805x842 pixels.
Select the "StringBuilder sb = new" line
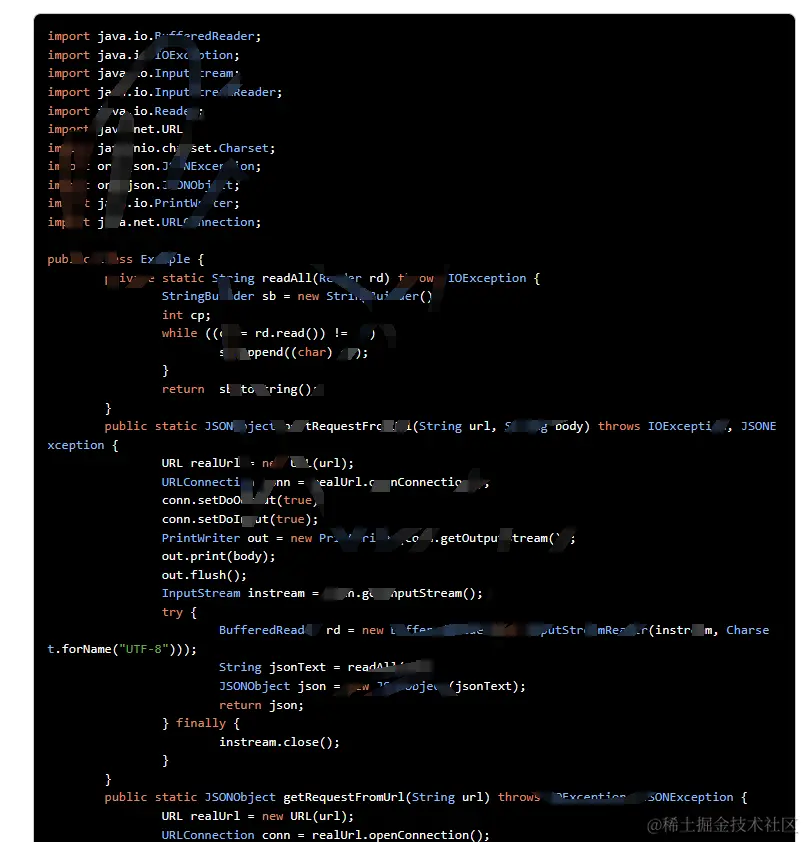coord(297,296)
